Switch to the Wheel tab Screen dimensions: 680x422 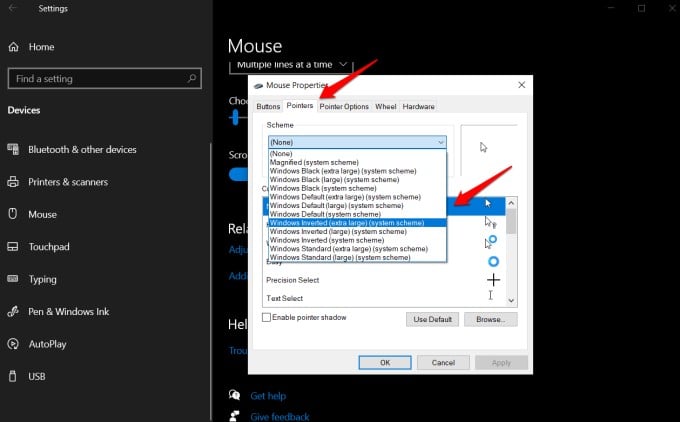pos(386,107)
